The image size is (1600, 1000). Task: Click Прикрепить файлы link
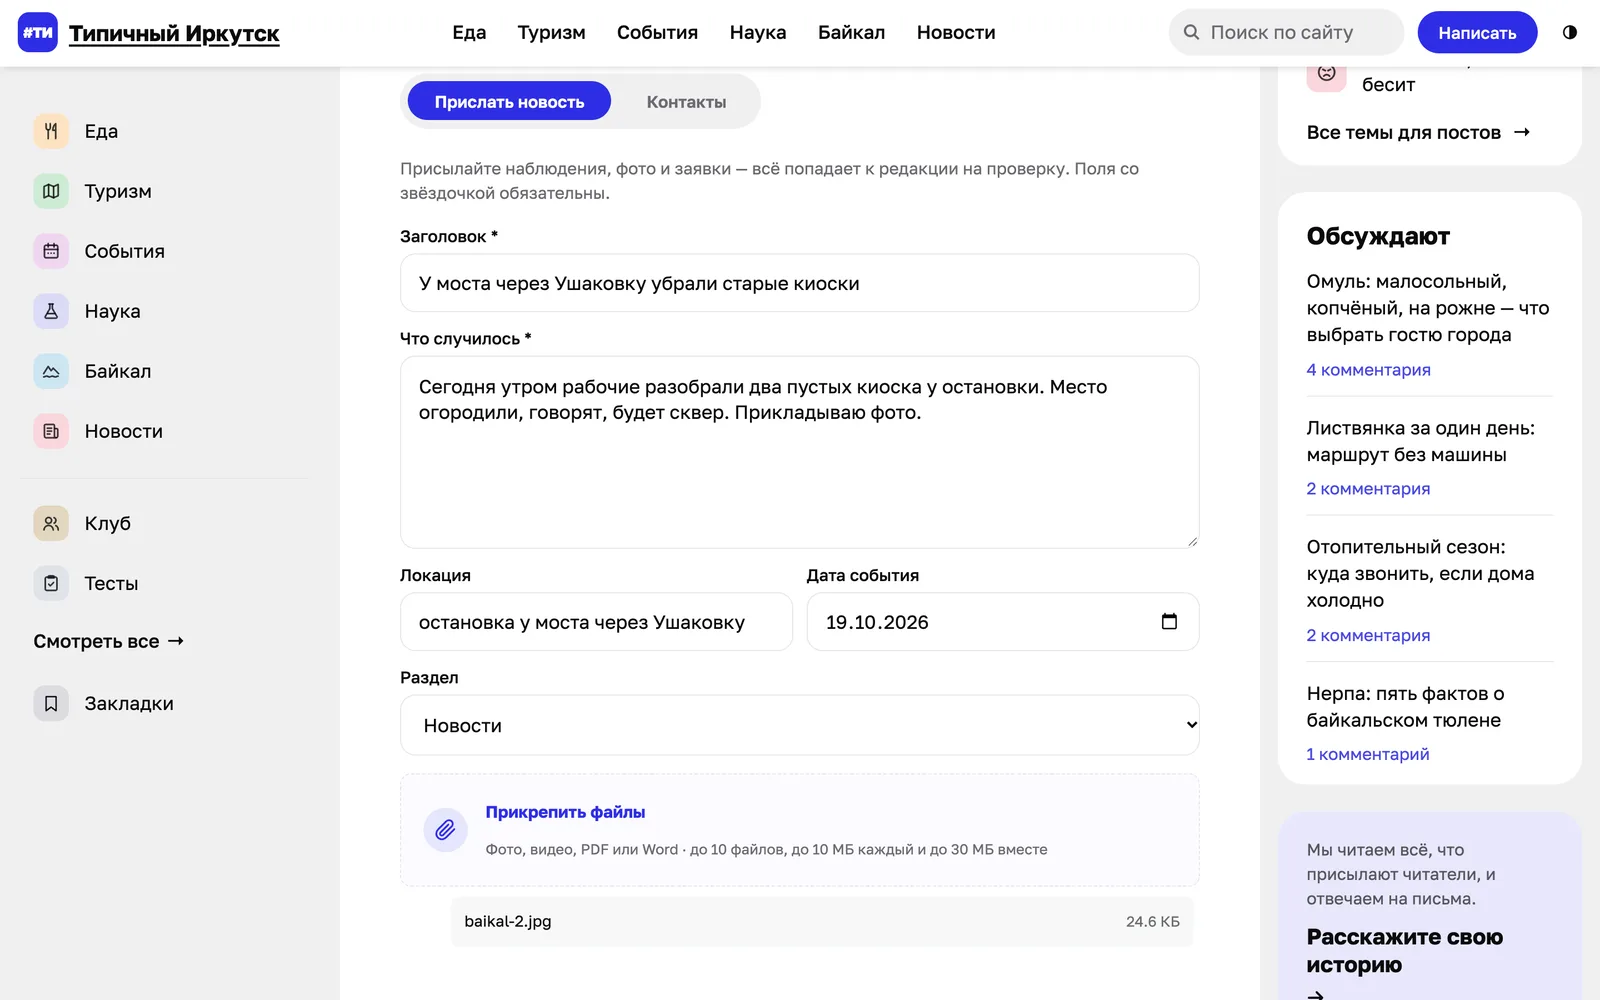[x=565, y=812]
